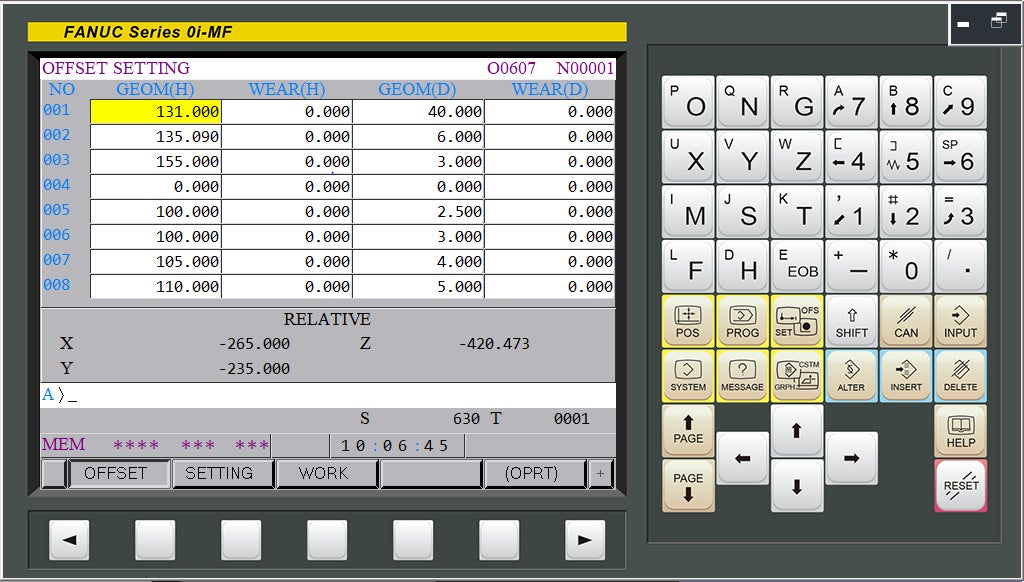This screenshot has width=1024, height=582.
Task: Click the Y / V address key
Action: (743, 157)
